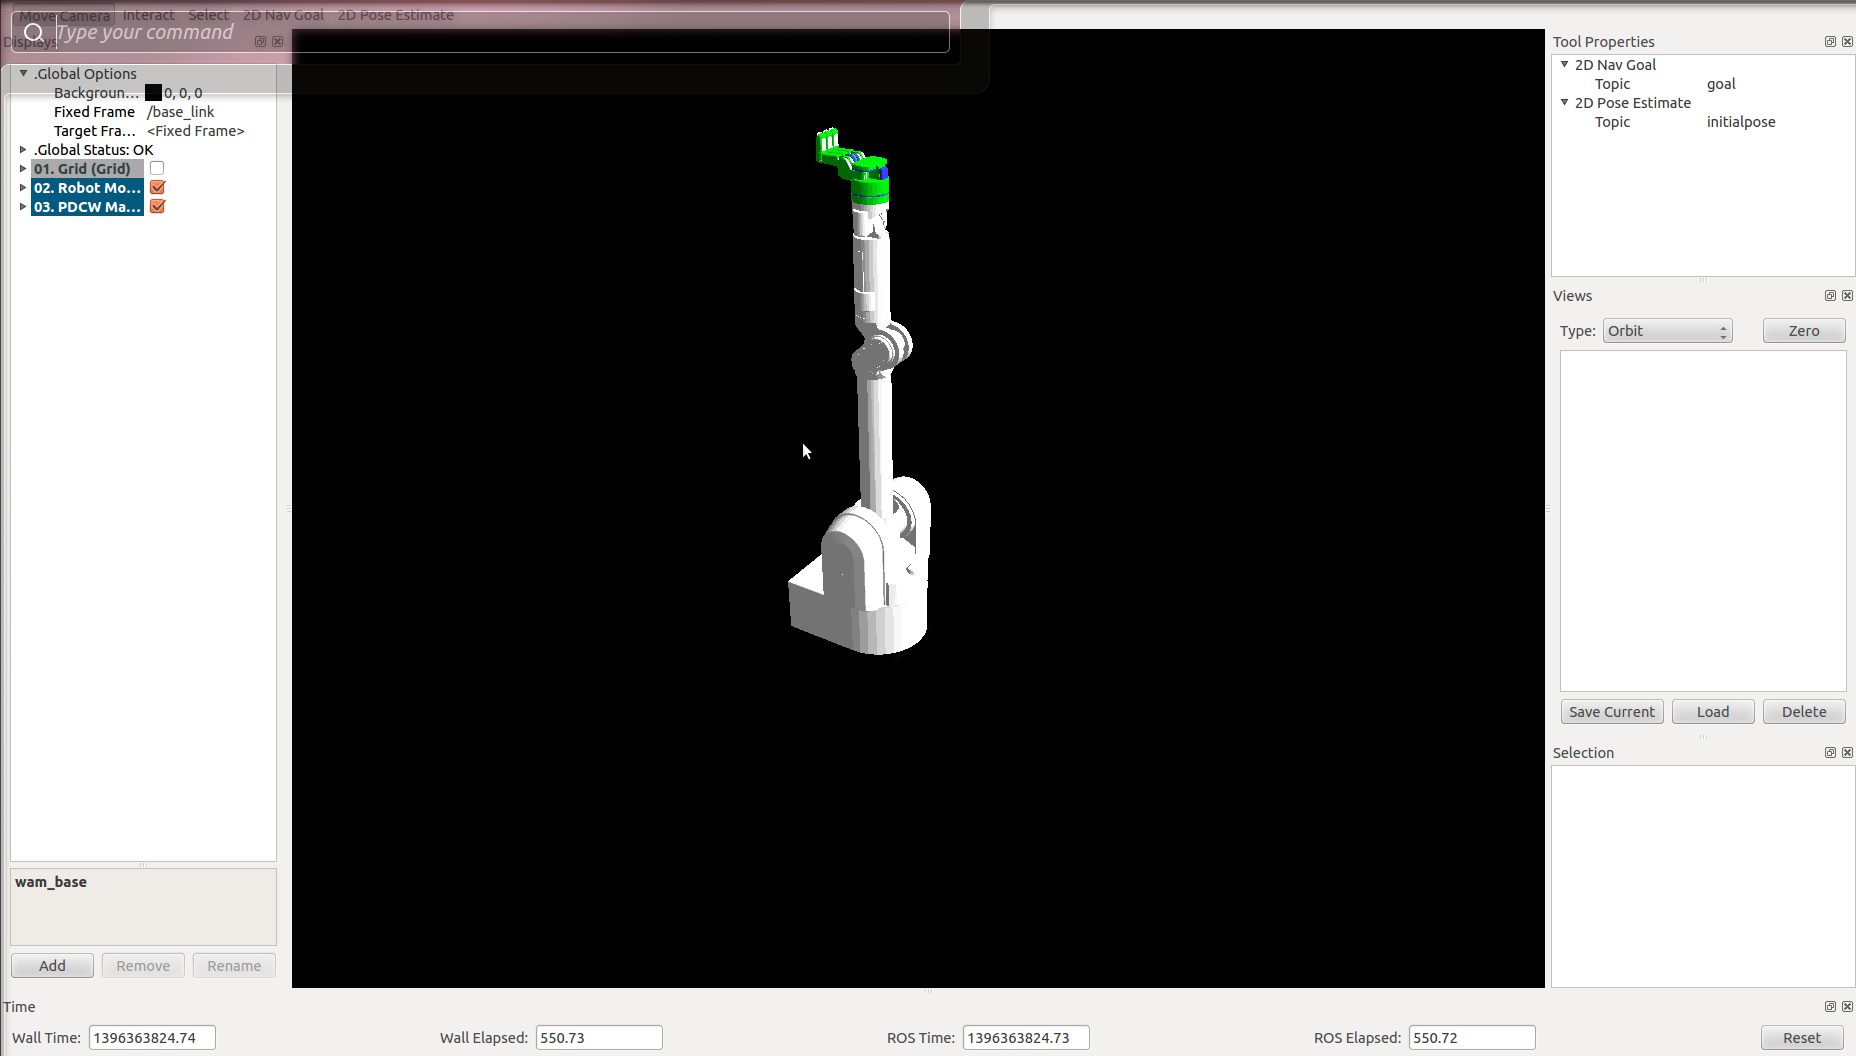
Task: Select the Interact tool in toolbar
Action: [x=148, y=15]
